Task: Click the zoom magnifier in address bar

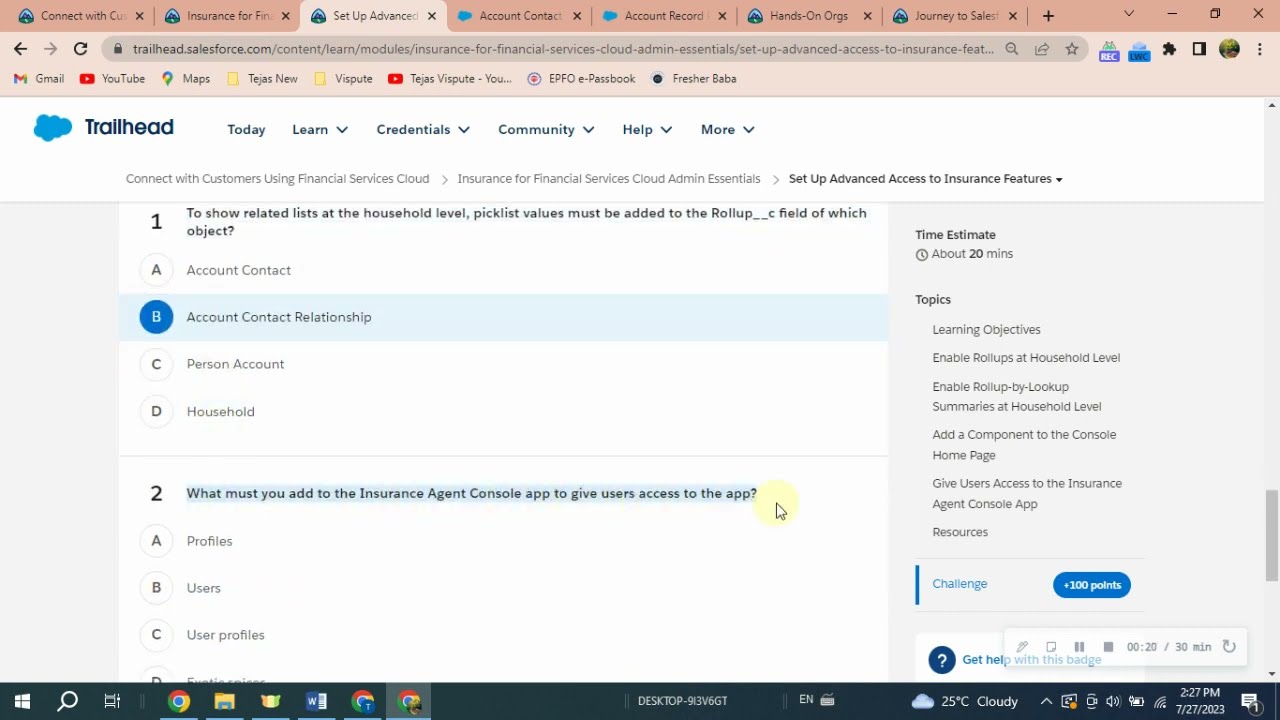Action: [x=1012, y=49]
